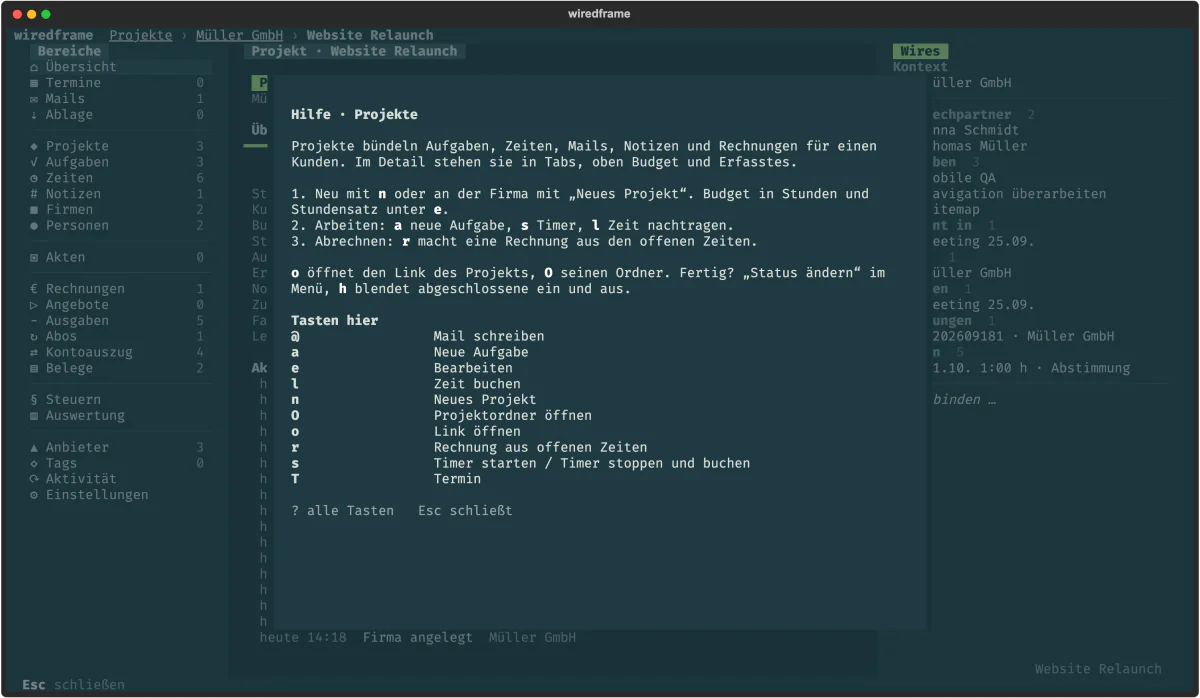Open Steuern via the paragraph icon

point(35,400)
